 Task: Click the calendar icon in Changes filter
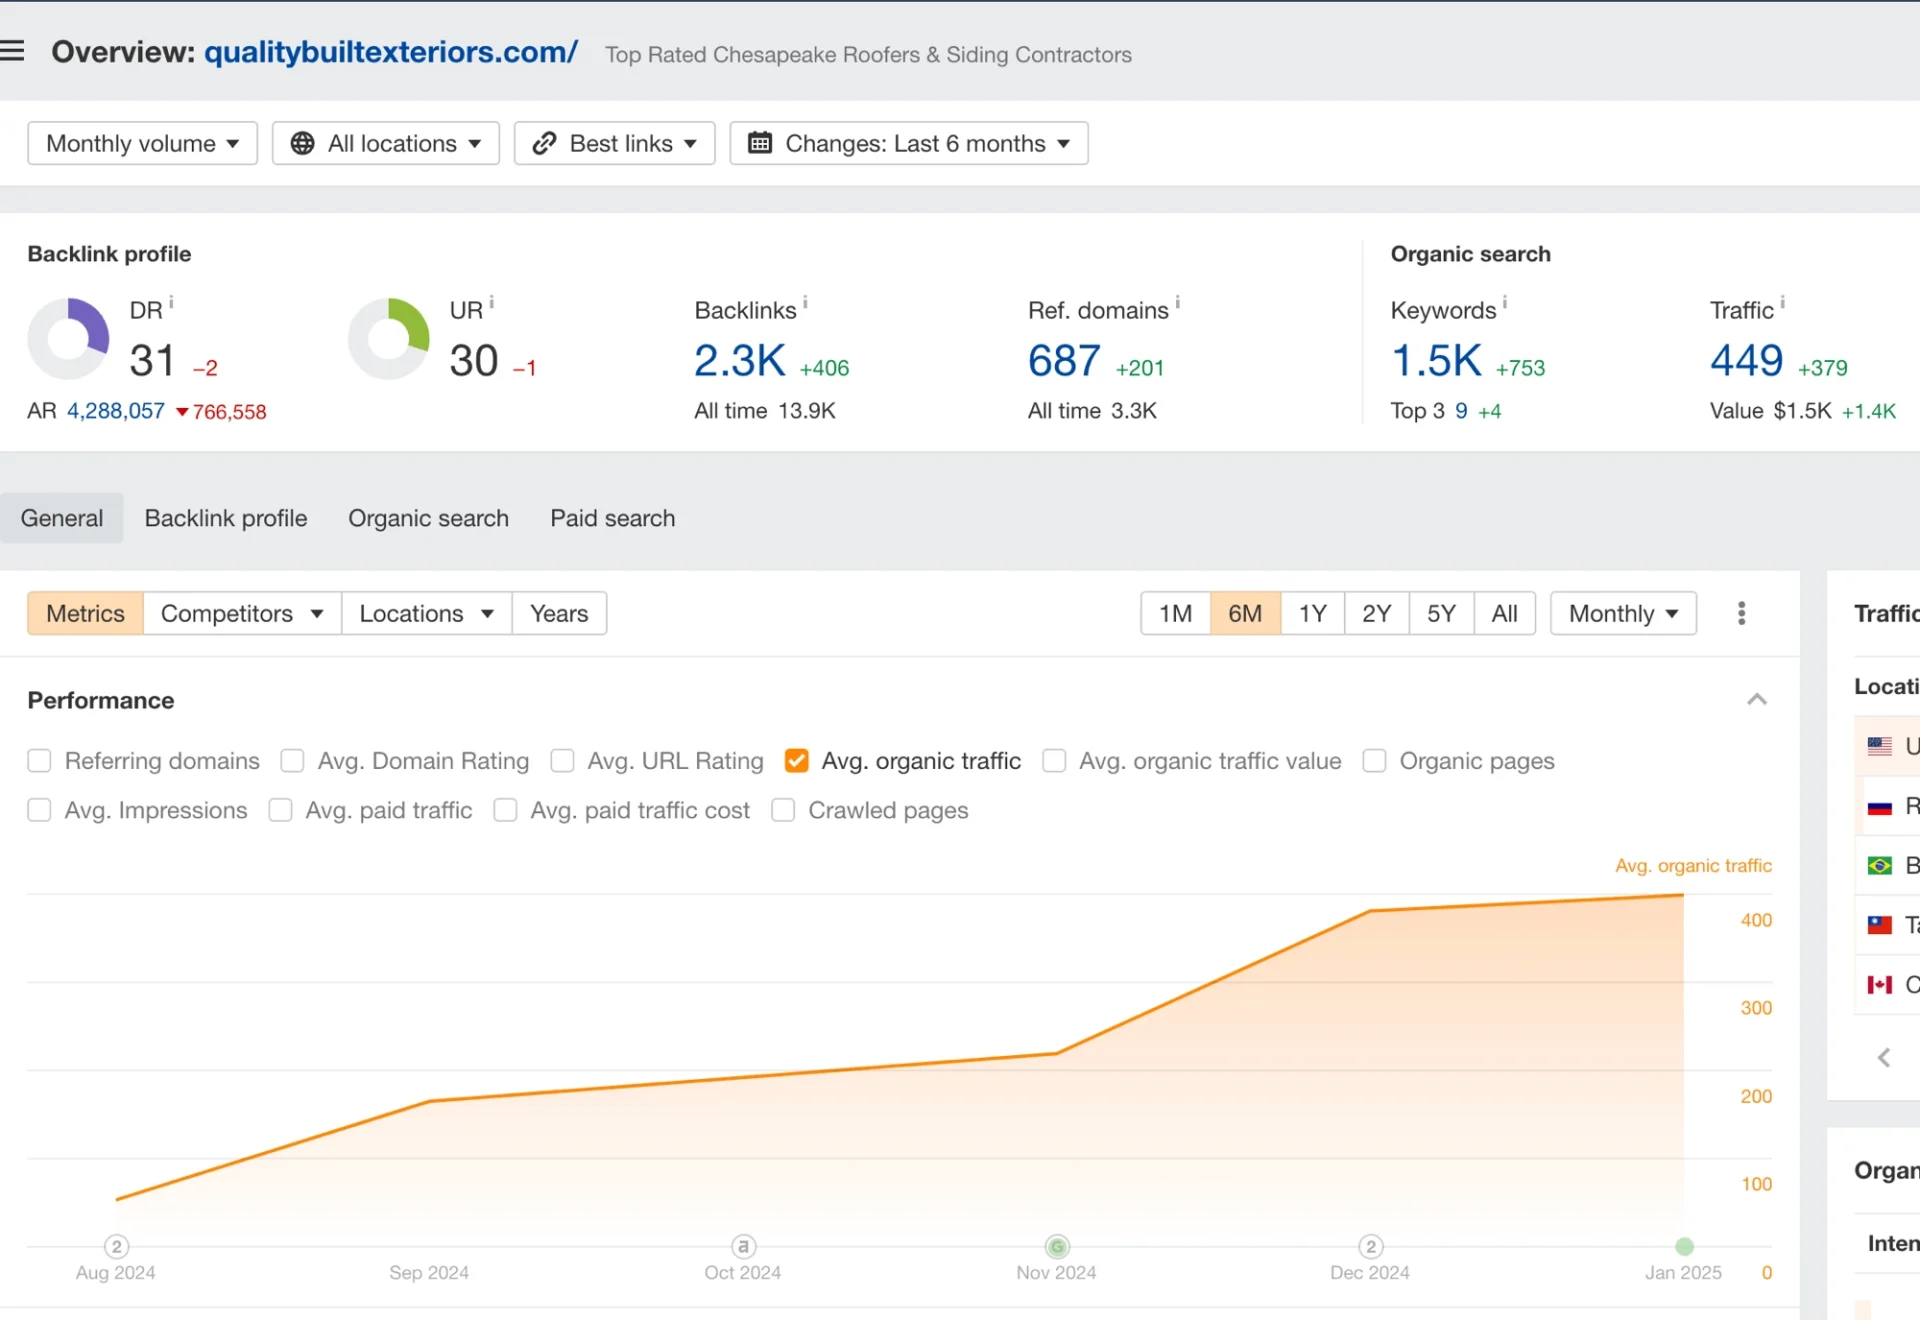point(761,143)
